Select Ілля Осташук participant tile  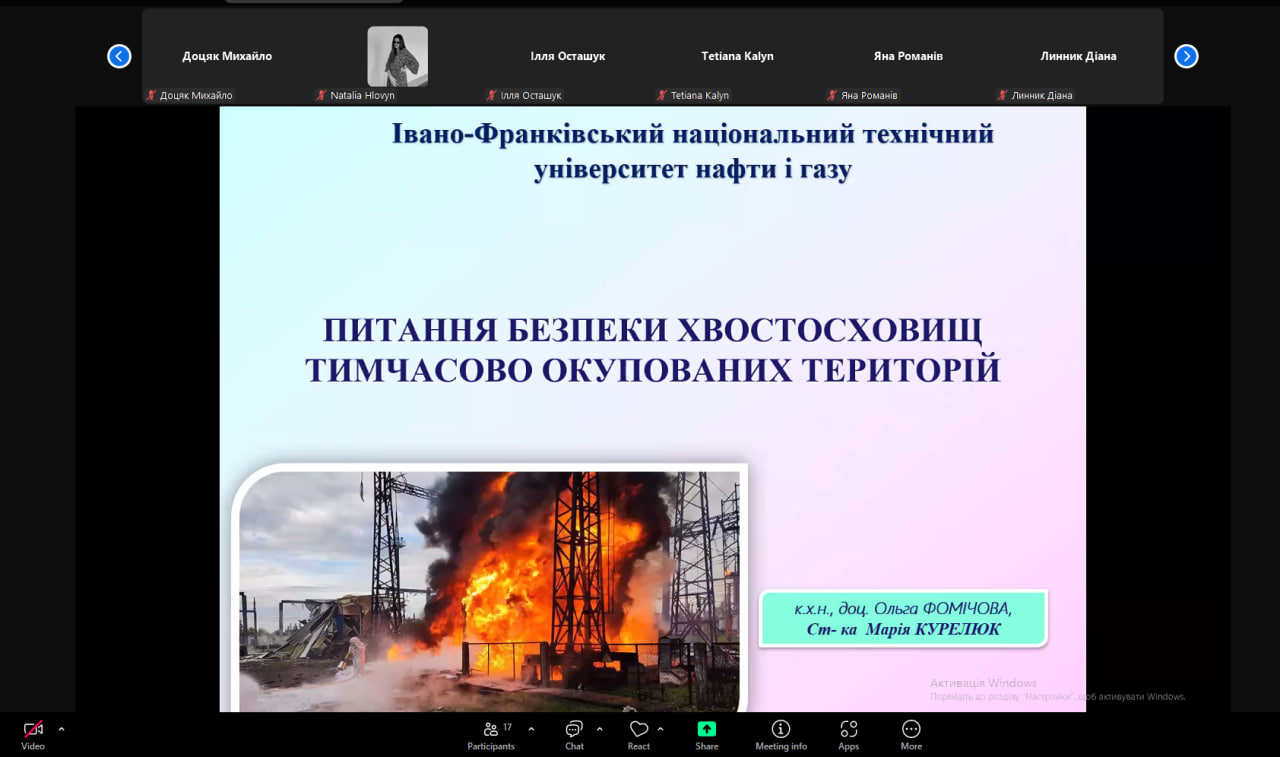tap(567, 56)
